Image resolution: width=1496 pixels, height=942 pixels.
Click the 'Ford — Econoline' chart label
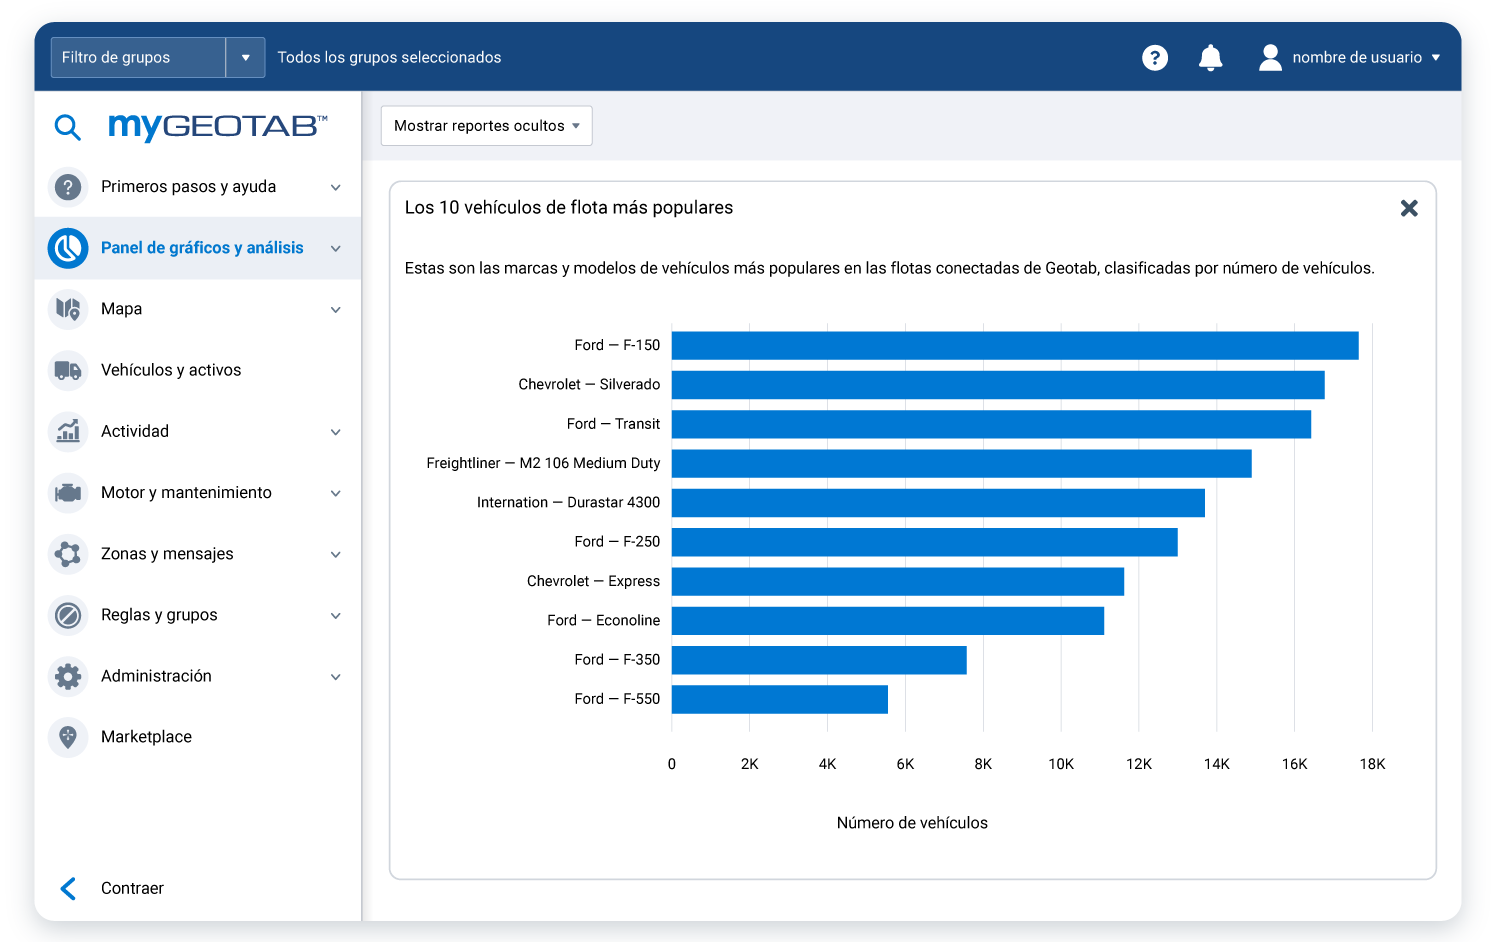[x=604, y=621]
